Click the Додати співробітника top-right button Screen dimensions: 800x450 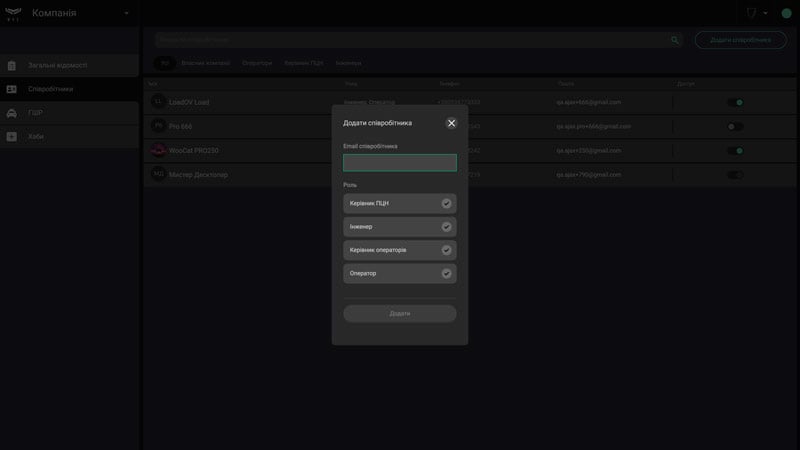click(740, 40)
